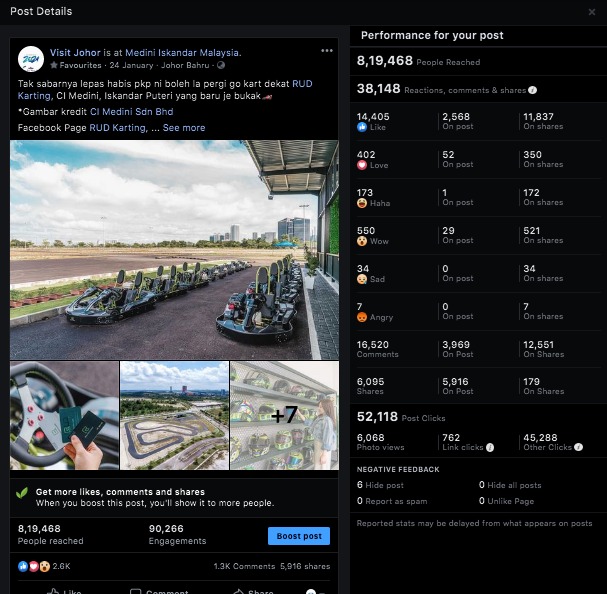
Task: Open the main go-kart lineup photo
Action: 174,250
